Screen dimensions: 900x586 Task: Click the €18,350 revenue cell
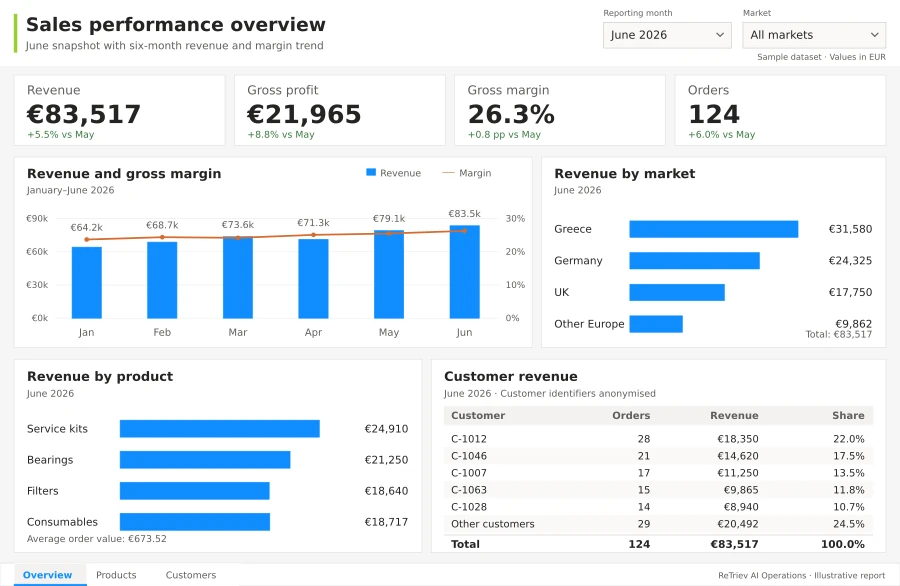point(738,438)
